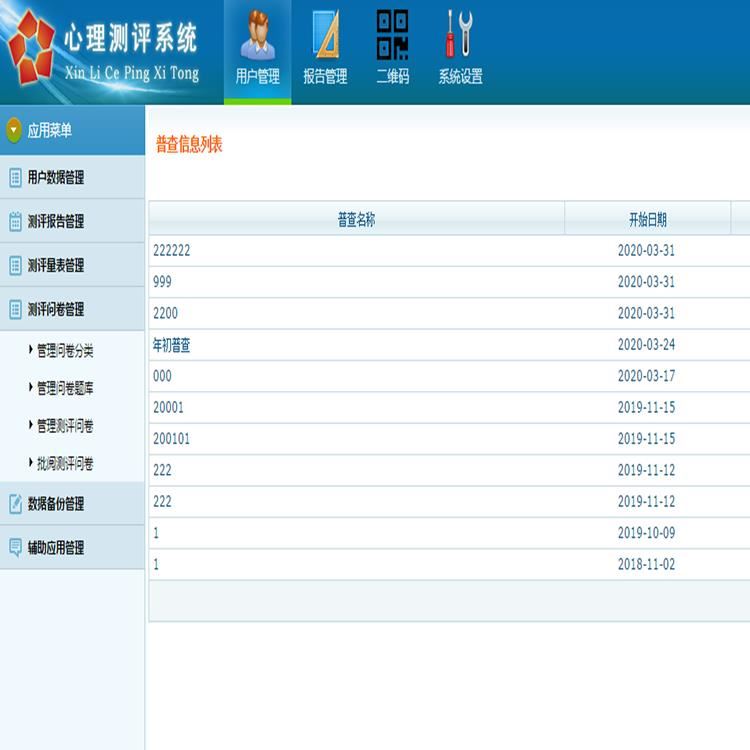The image size is (750, 750).
Task: Click the 心理测评系统 title text
Action: pyautogui.click(x=131, y=38)
